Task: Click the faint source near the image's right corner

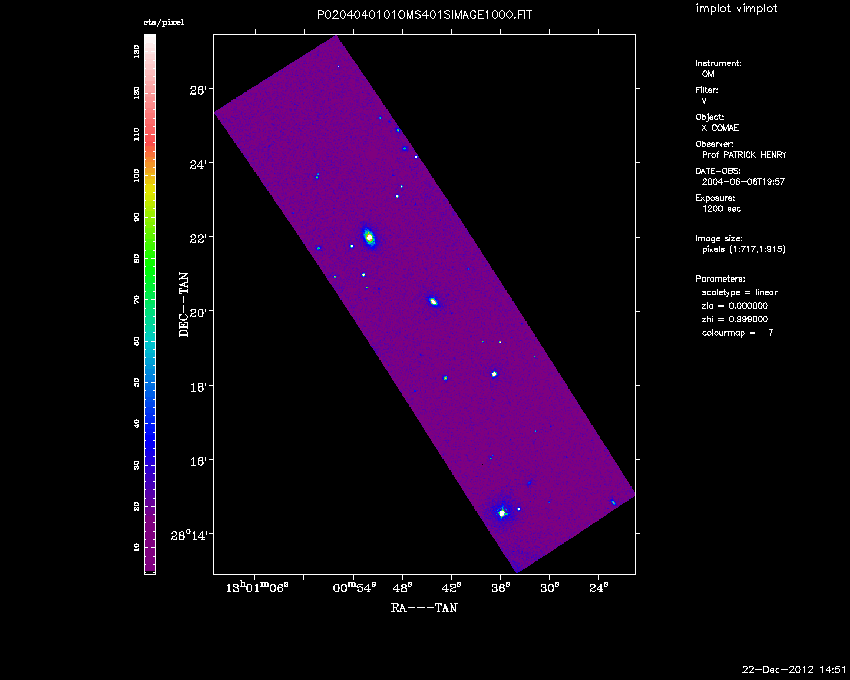Action: 613,502
